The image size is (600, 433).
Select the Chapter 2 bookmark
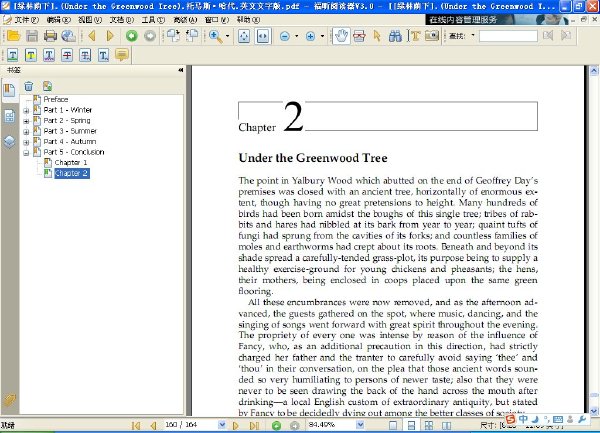coord(72,173)
